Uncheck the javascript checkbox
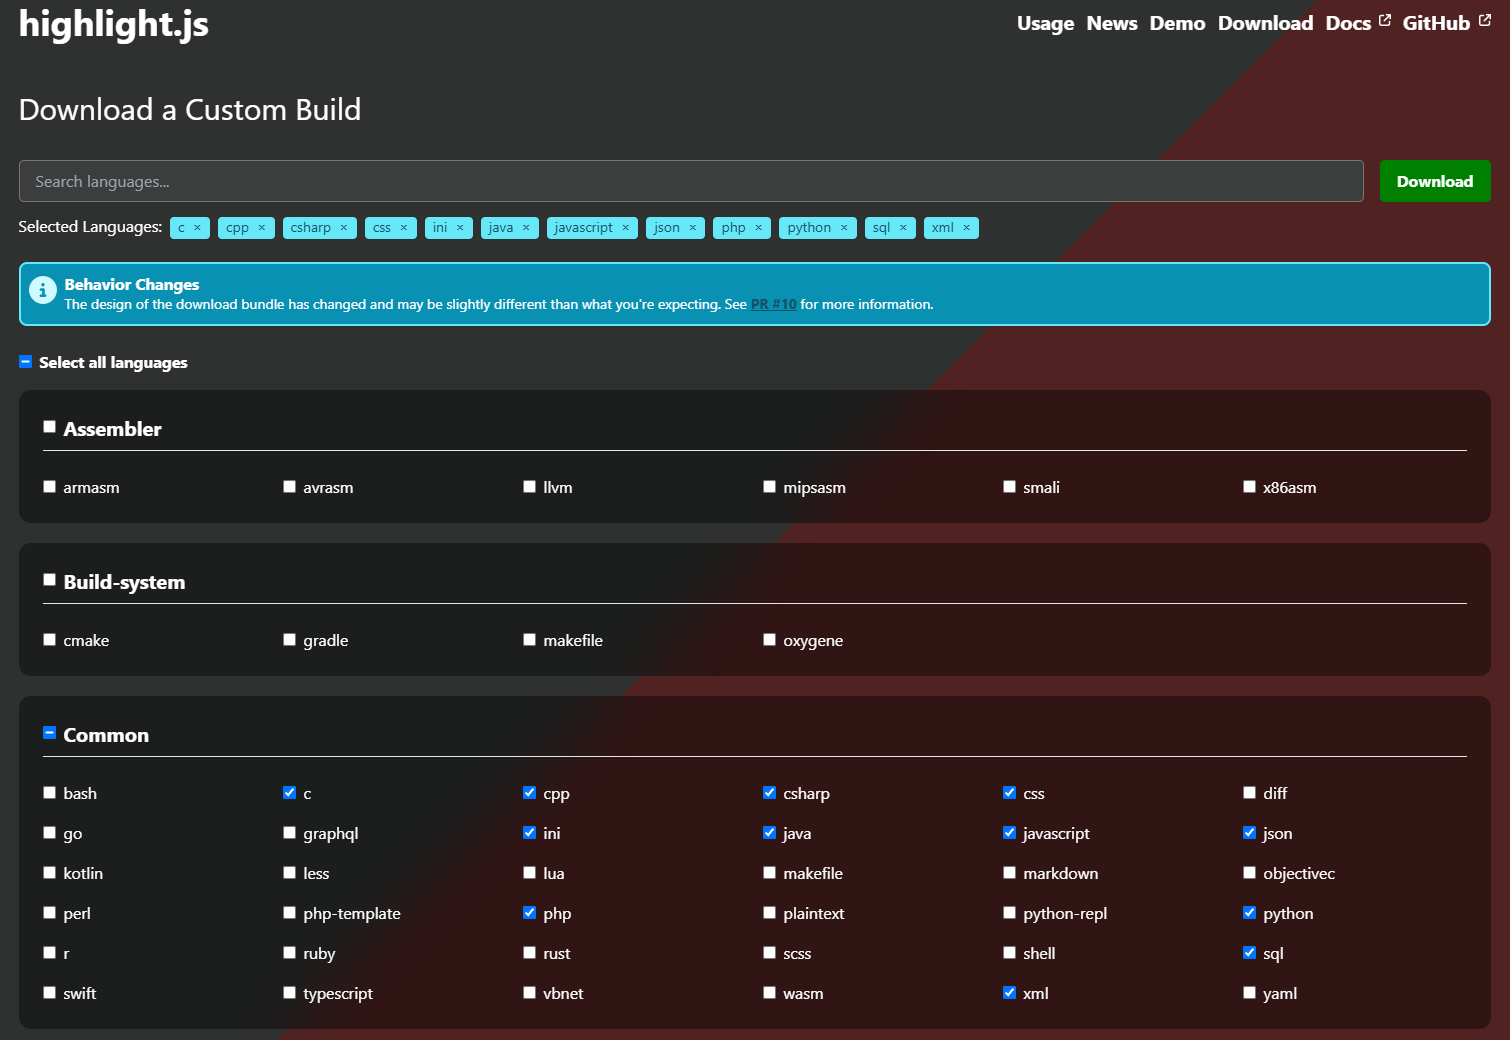This screenshot has width=1510, height=1040. (x=1009, y=833)
